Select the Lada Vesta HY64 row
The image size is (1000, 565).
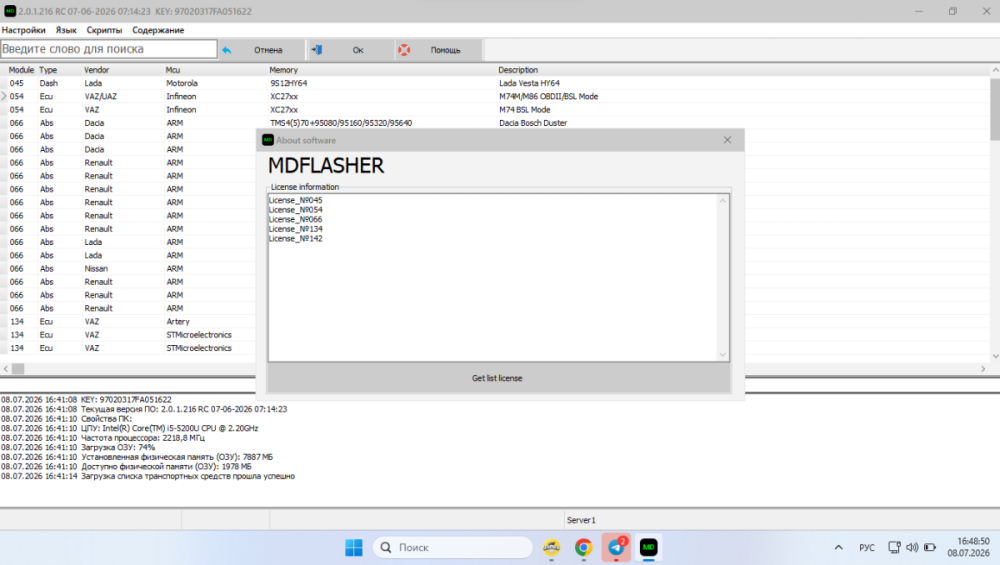[497, 83]
